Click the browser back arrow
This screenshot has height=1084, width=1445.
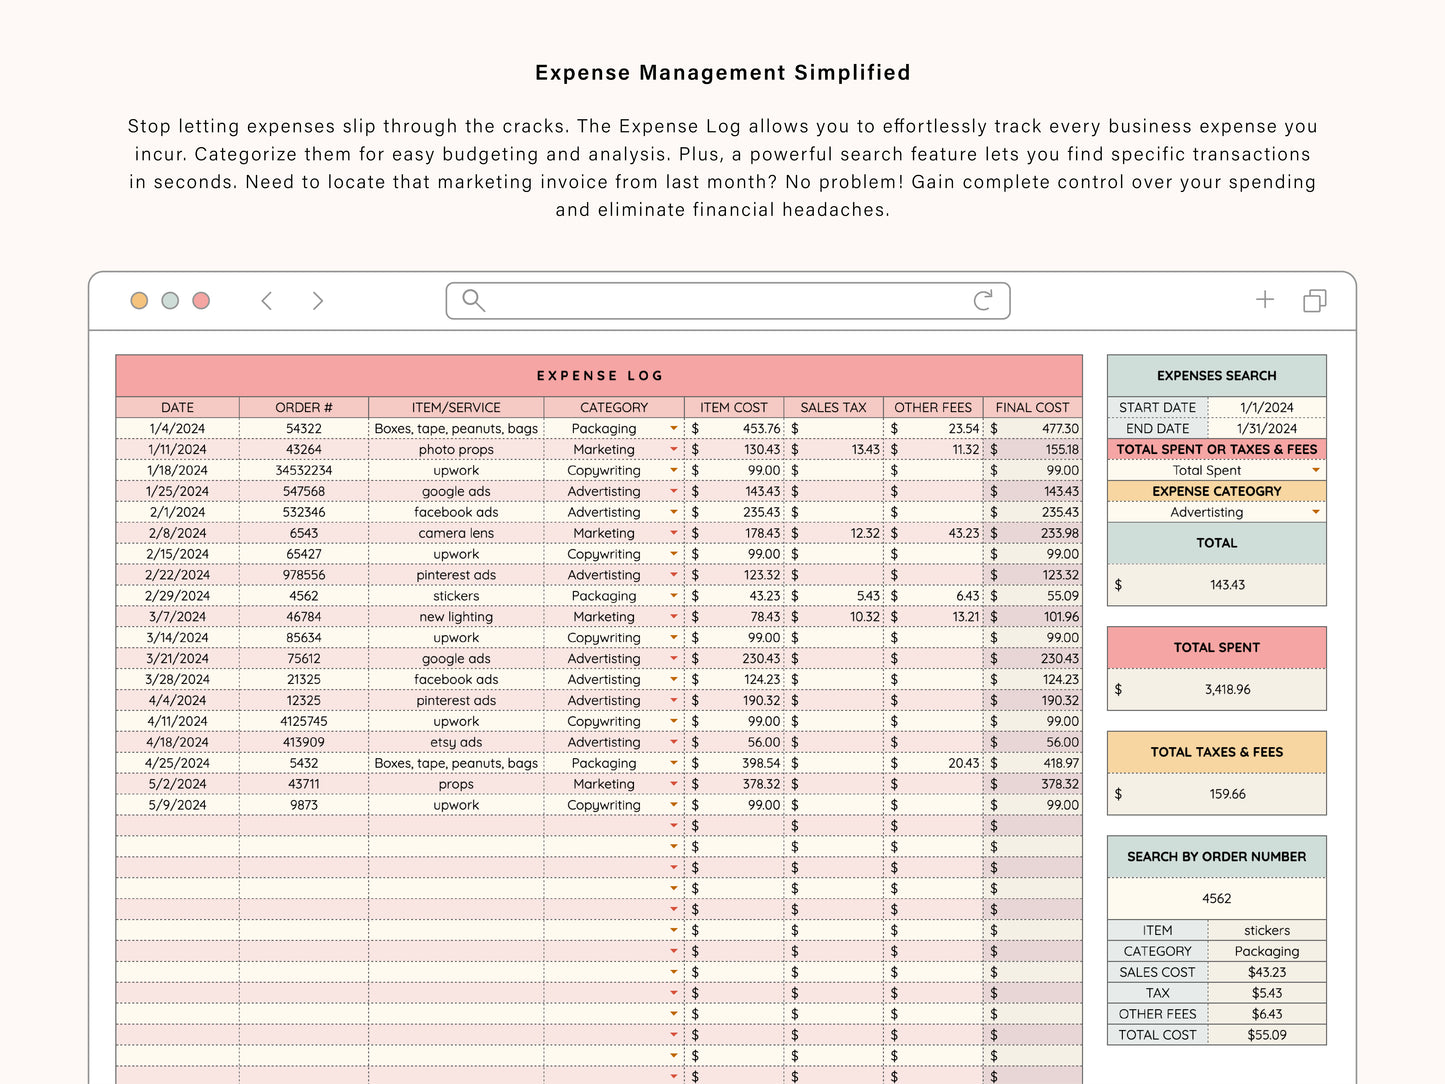click(x=267, y=301)
